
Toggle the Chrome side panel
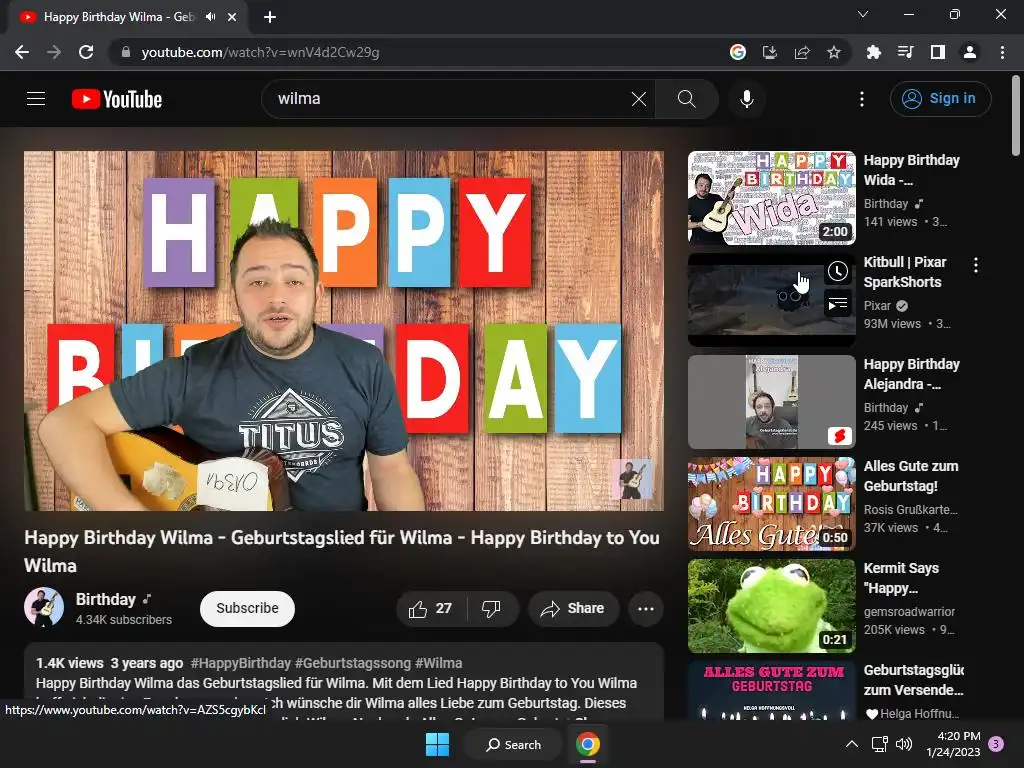(x=938, y=52)
